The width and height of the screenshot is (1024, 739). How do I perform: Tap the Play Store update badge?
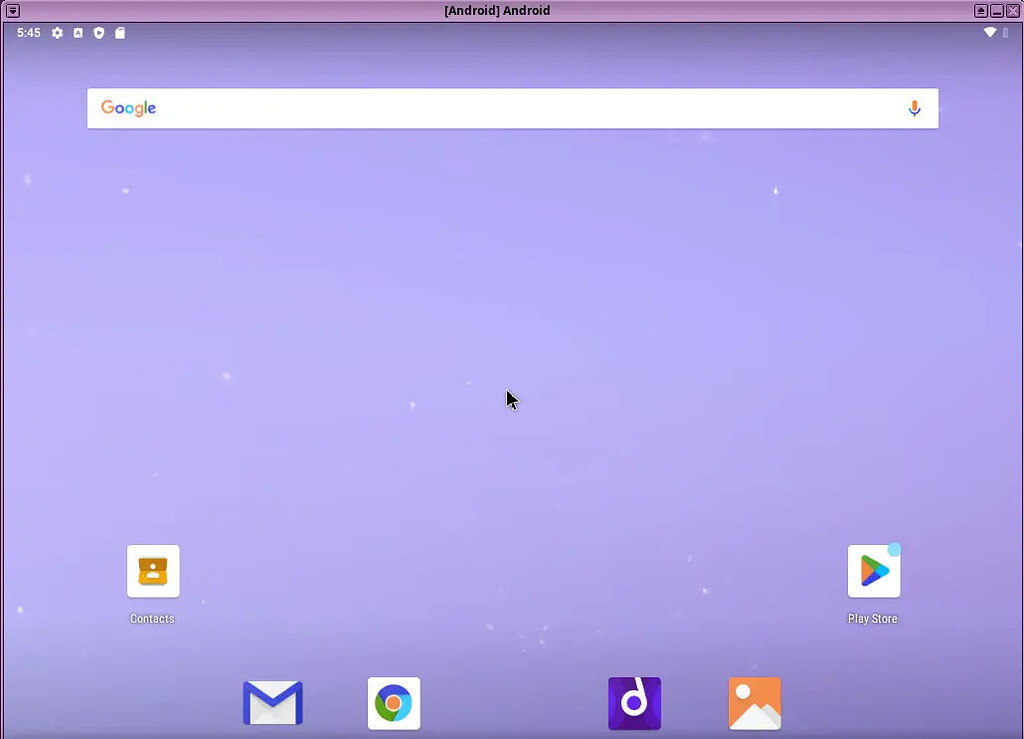(x=891, y=549)
